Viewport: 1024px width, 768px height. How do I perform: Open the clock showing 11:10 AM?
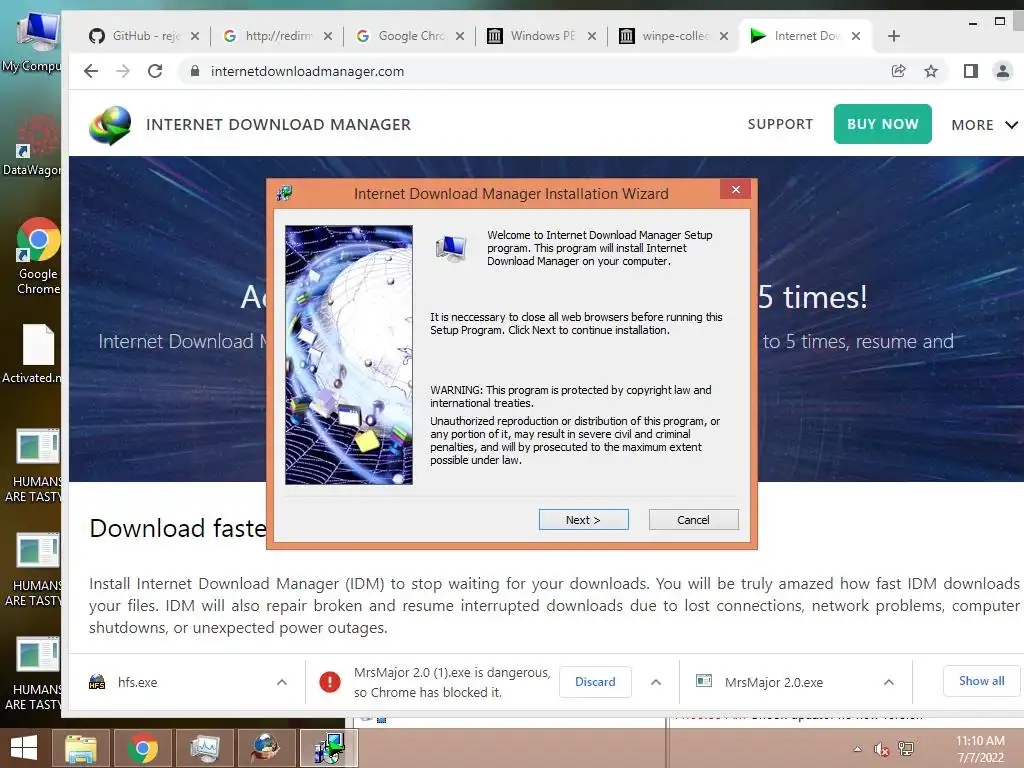click(x=980, y=748)
